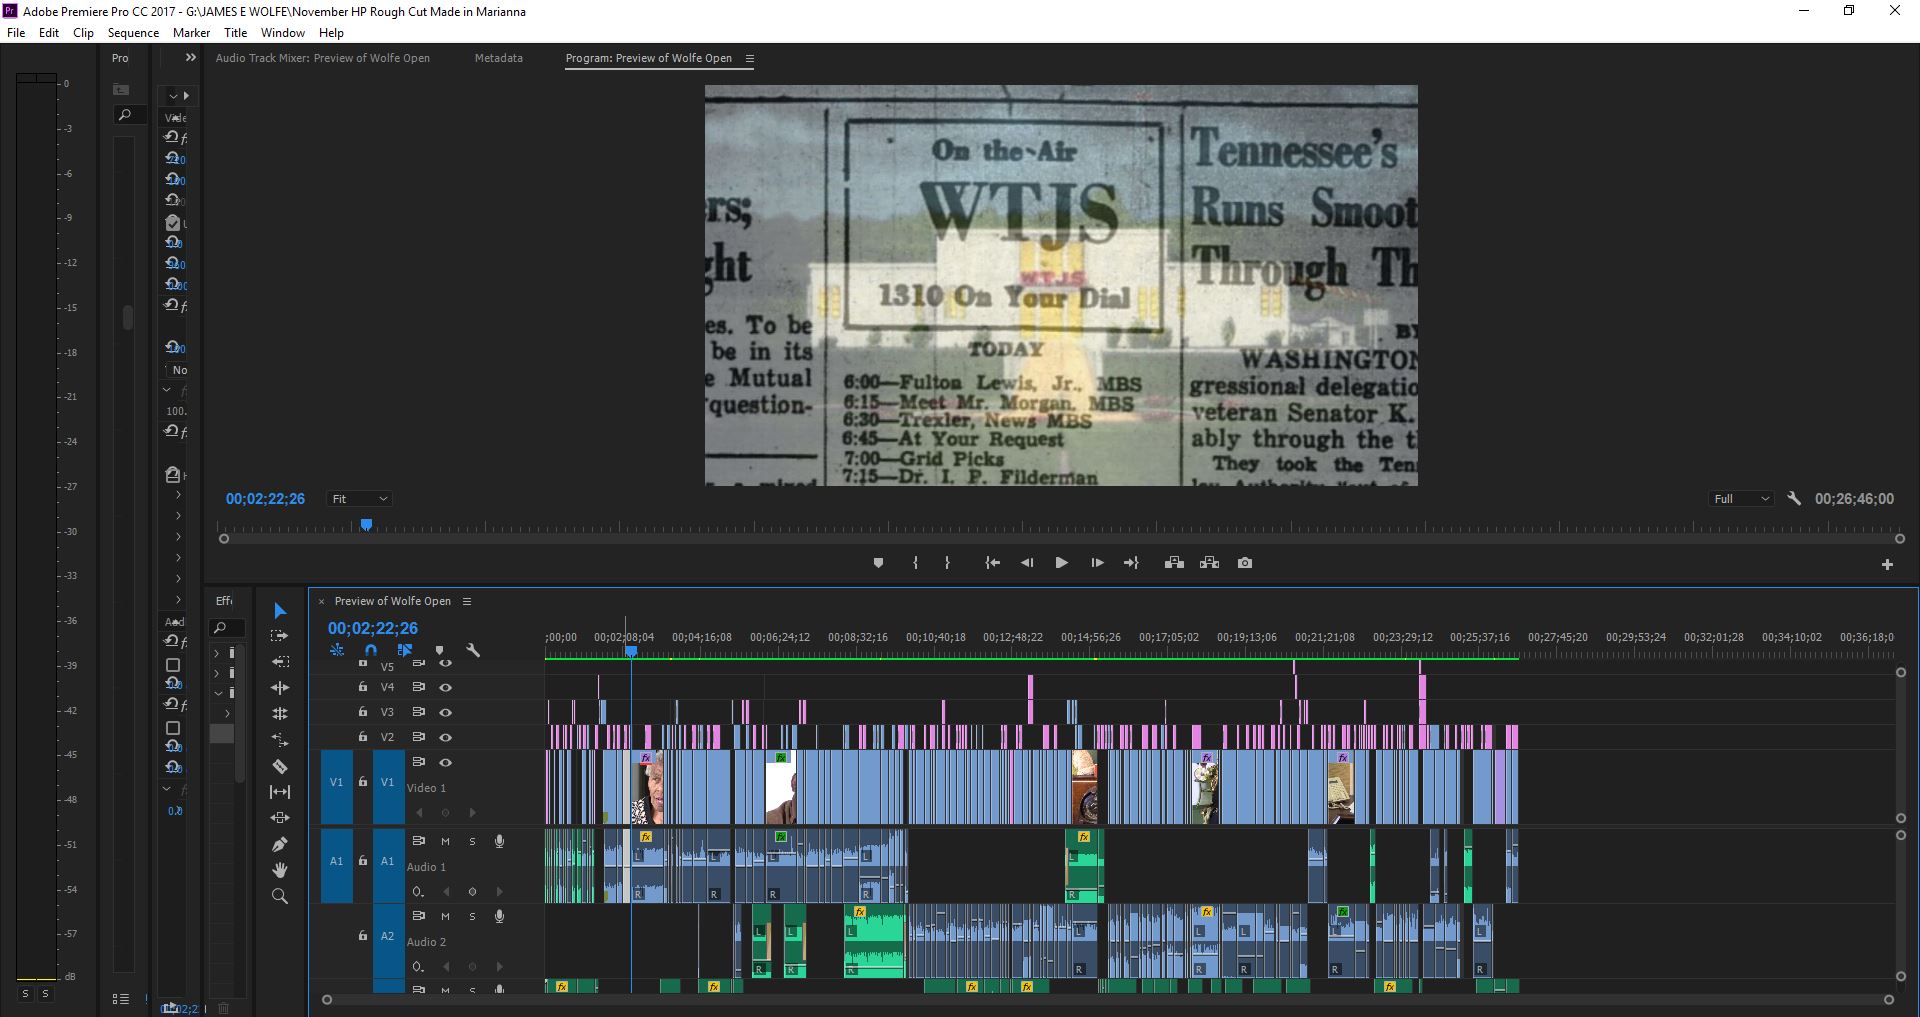Select the Rate Stretch tool
Image resolution: width=1920 pixels, height=1017 pixels.
pyautogui.click(x=280, y=740)
